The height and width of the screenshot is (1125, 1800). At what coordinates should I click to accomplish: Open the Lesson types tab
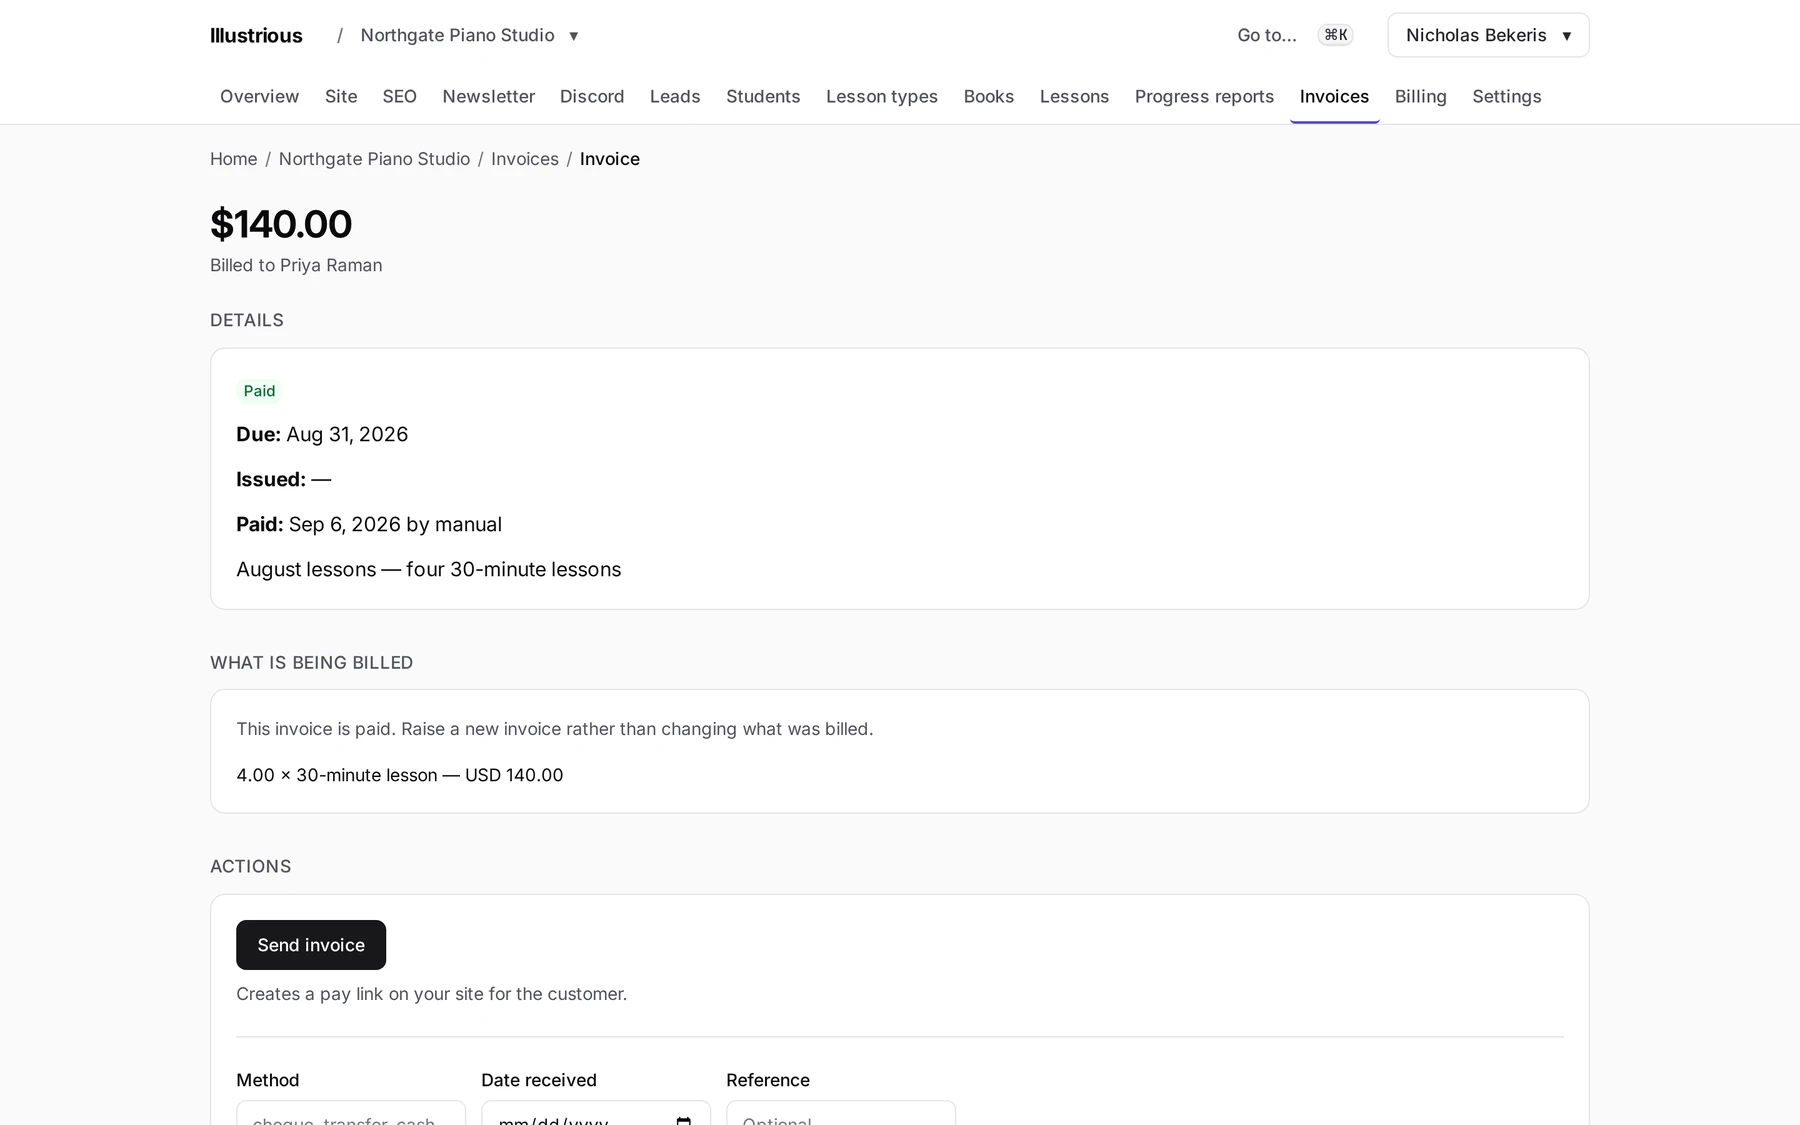882,96
